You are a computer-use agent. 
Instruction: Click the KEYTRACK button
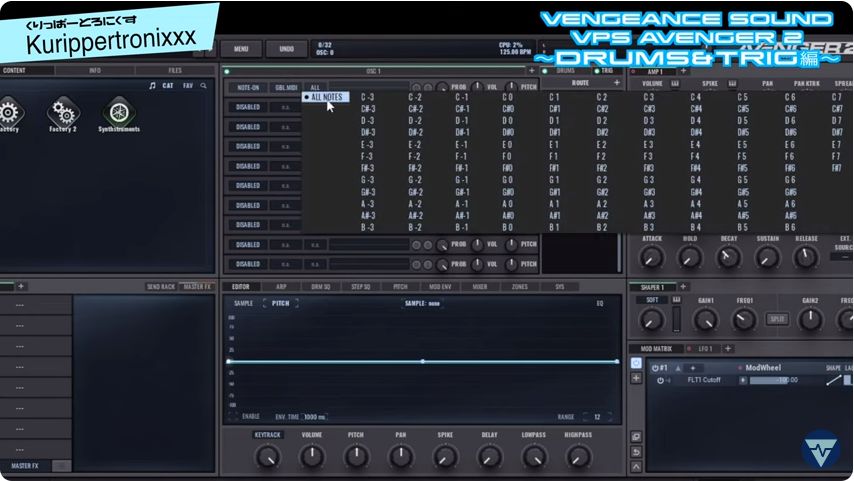[x=267, y=435]
